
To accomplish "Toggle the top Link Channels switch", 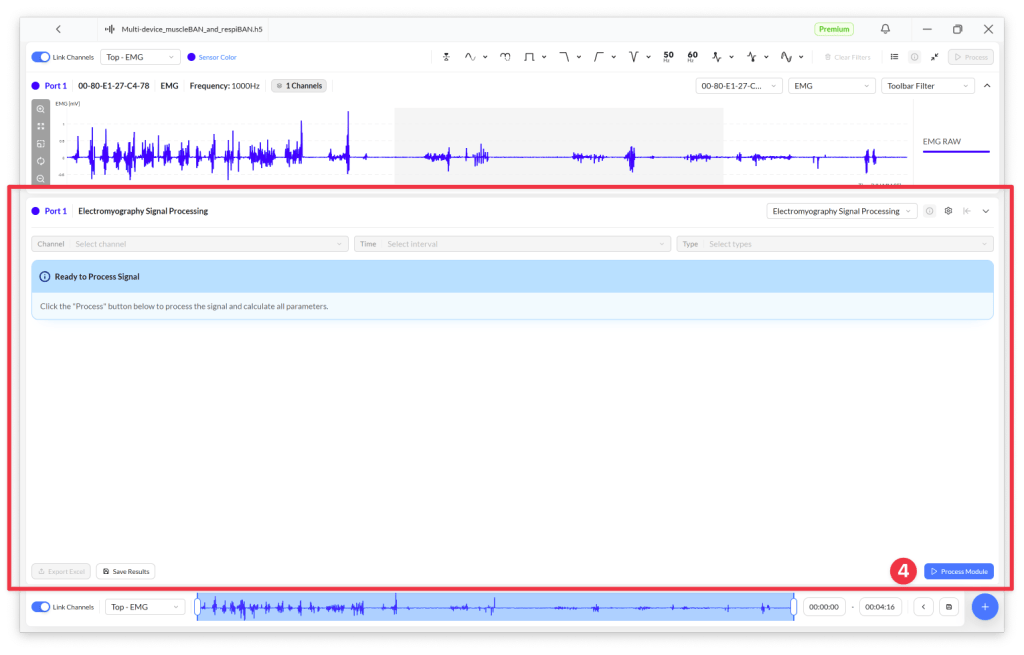I will click(40, 57).
